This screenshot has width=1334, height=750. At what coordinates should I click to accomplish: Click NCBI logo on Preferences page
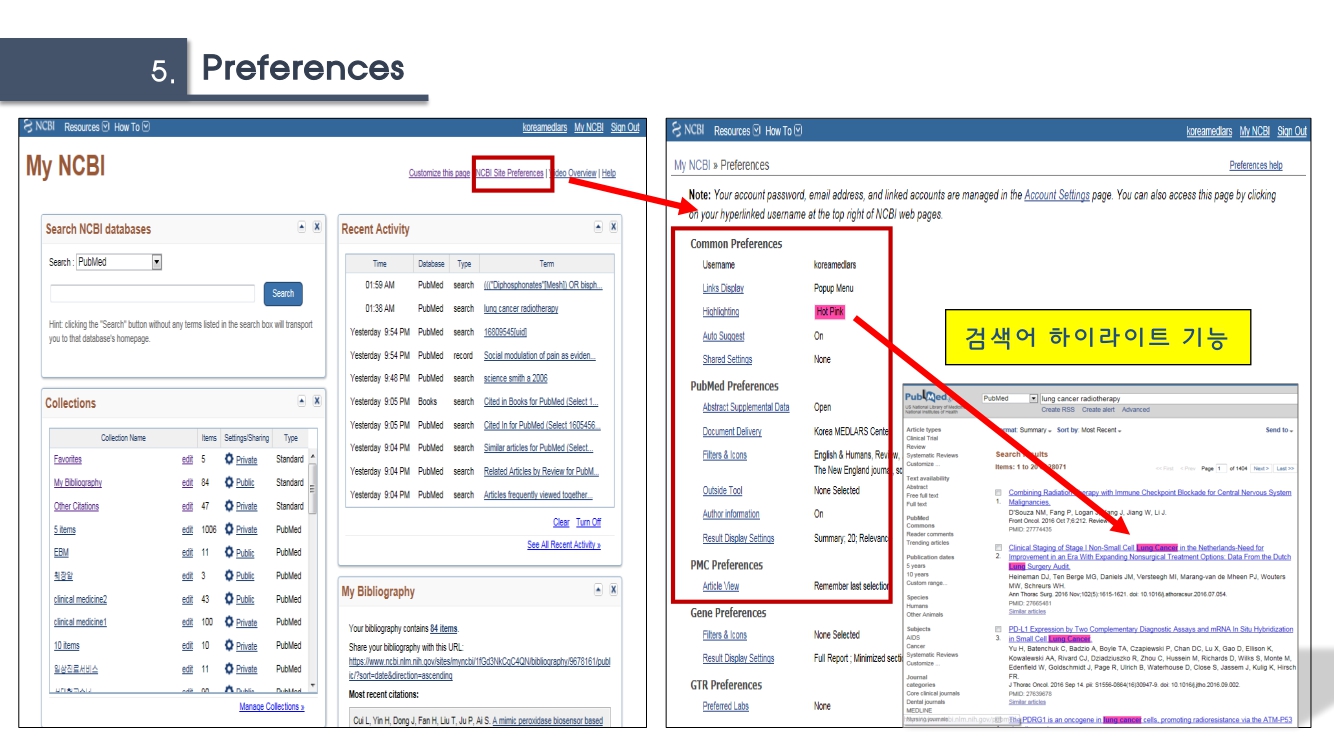click(689, 130)
